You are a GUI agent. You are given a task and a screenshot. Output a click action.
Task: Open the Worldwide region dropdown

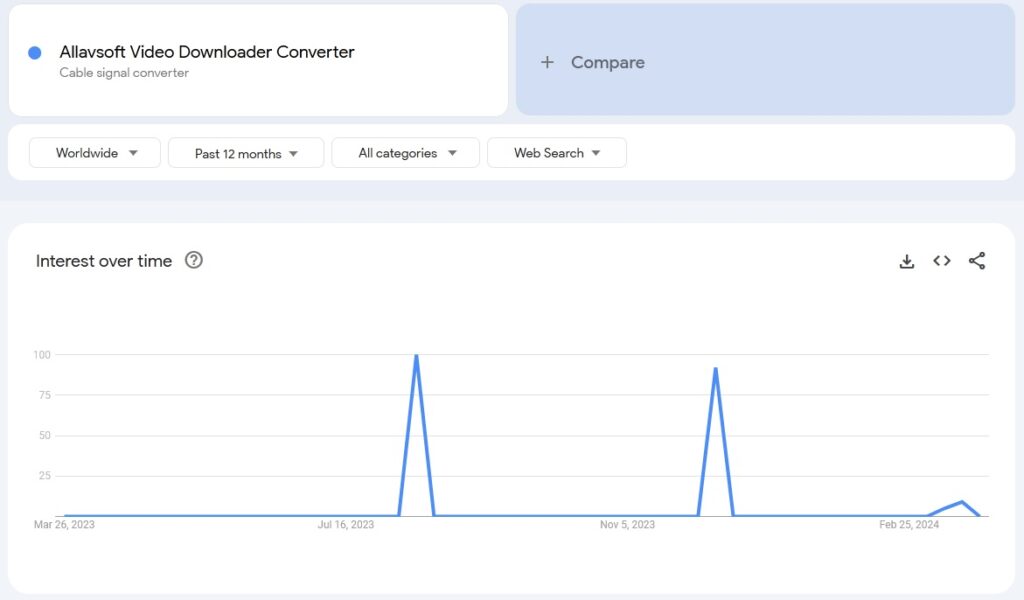click(94, 153)
